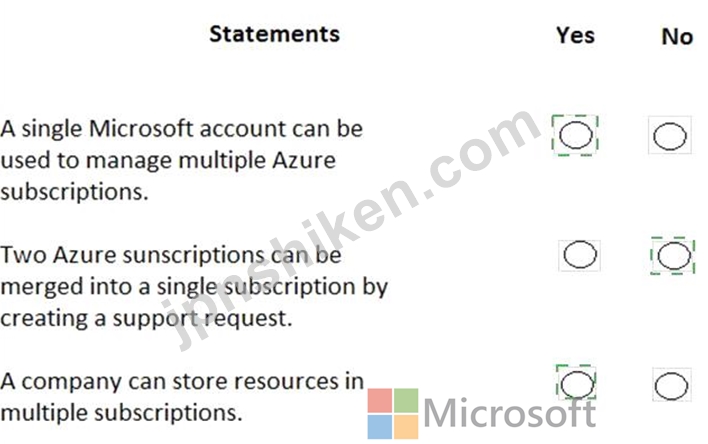708x444 pixels.
Task: Click the misspelled word sunscriptions
Action: pos(194,256)
